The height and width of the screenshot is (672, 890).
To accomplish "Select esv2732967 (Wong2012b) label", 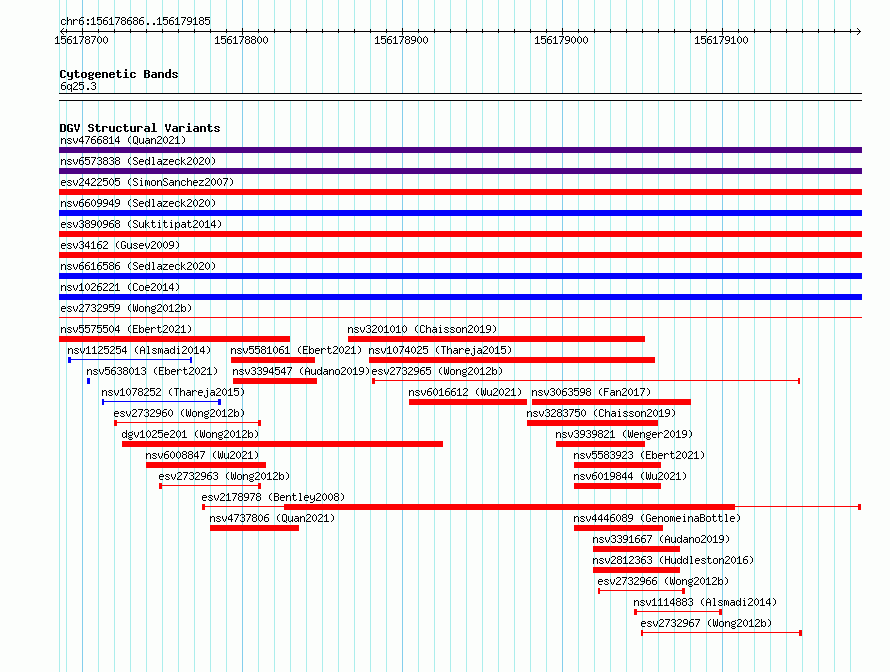I will [706, 623].
